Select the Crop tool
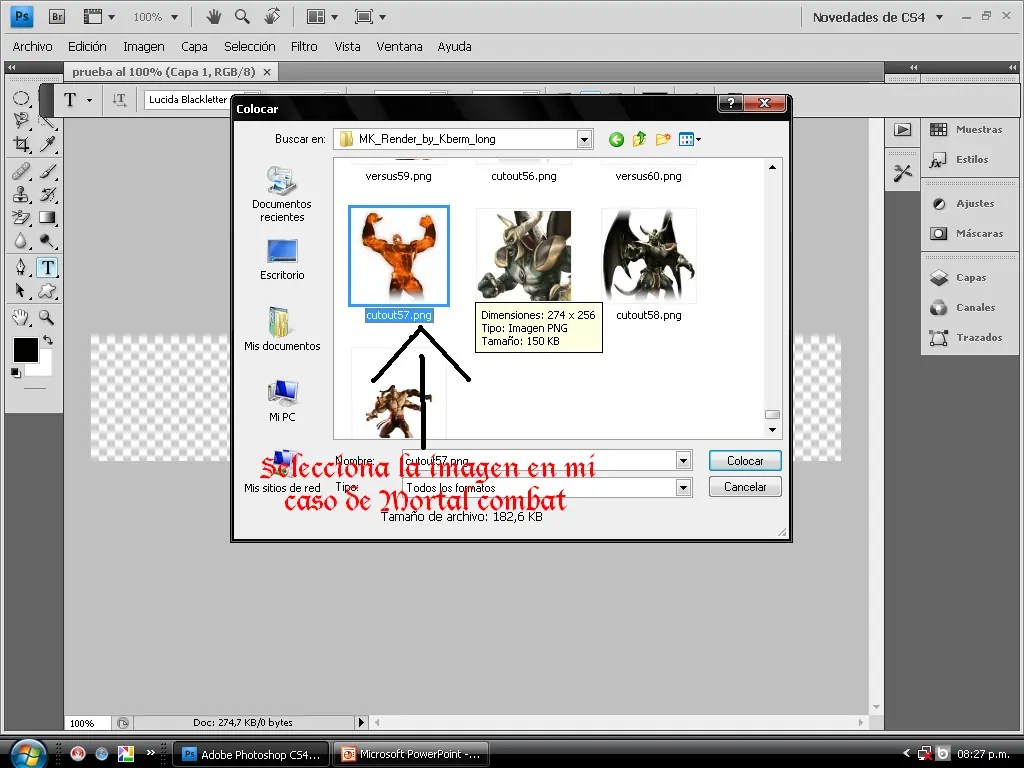This screenshot has height=768, width=1024. (x=21, y=144)
